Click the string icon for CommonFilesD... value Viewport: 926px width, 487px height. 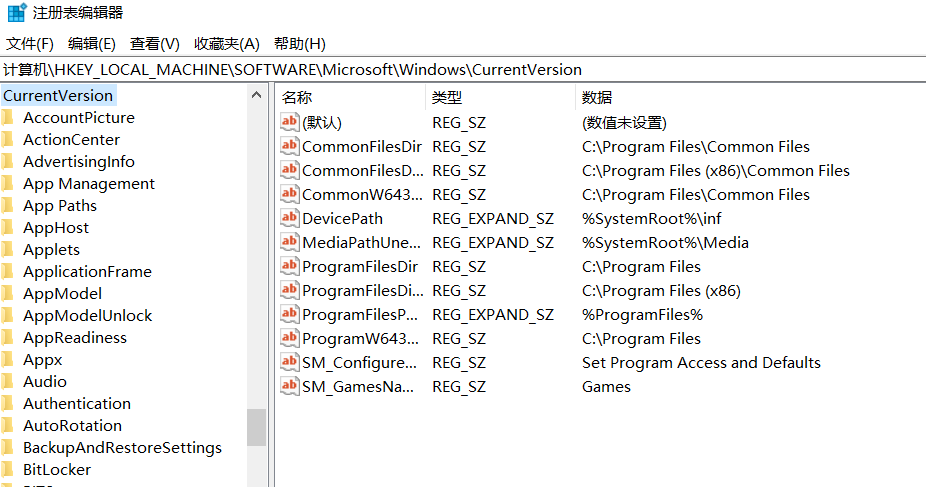289,170
